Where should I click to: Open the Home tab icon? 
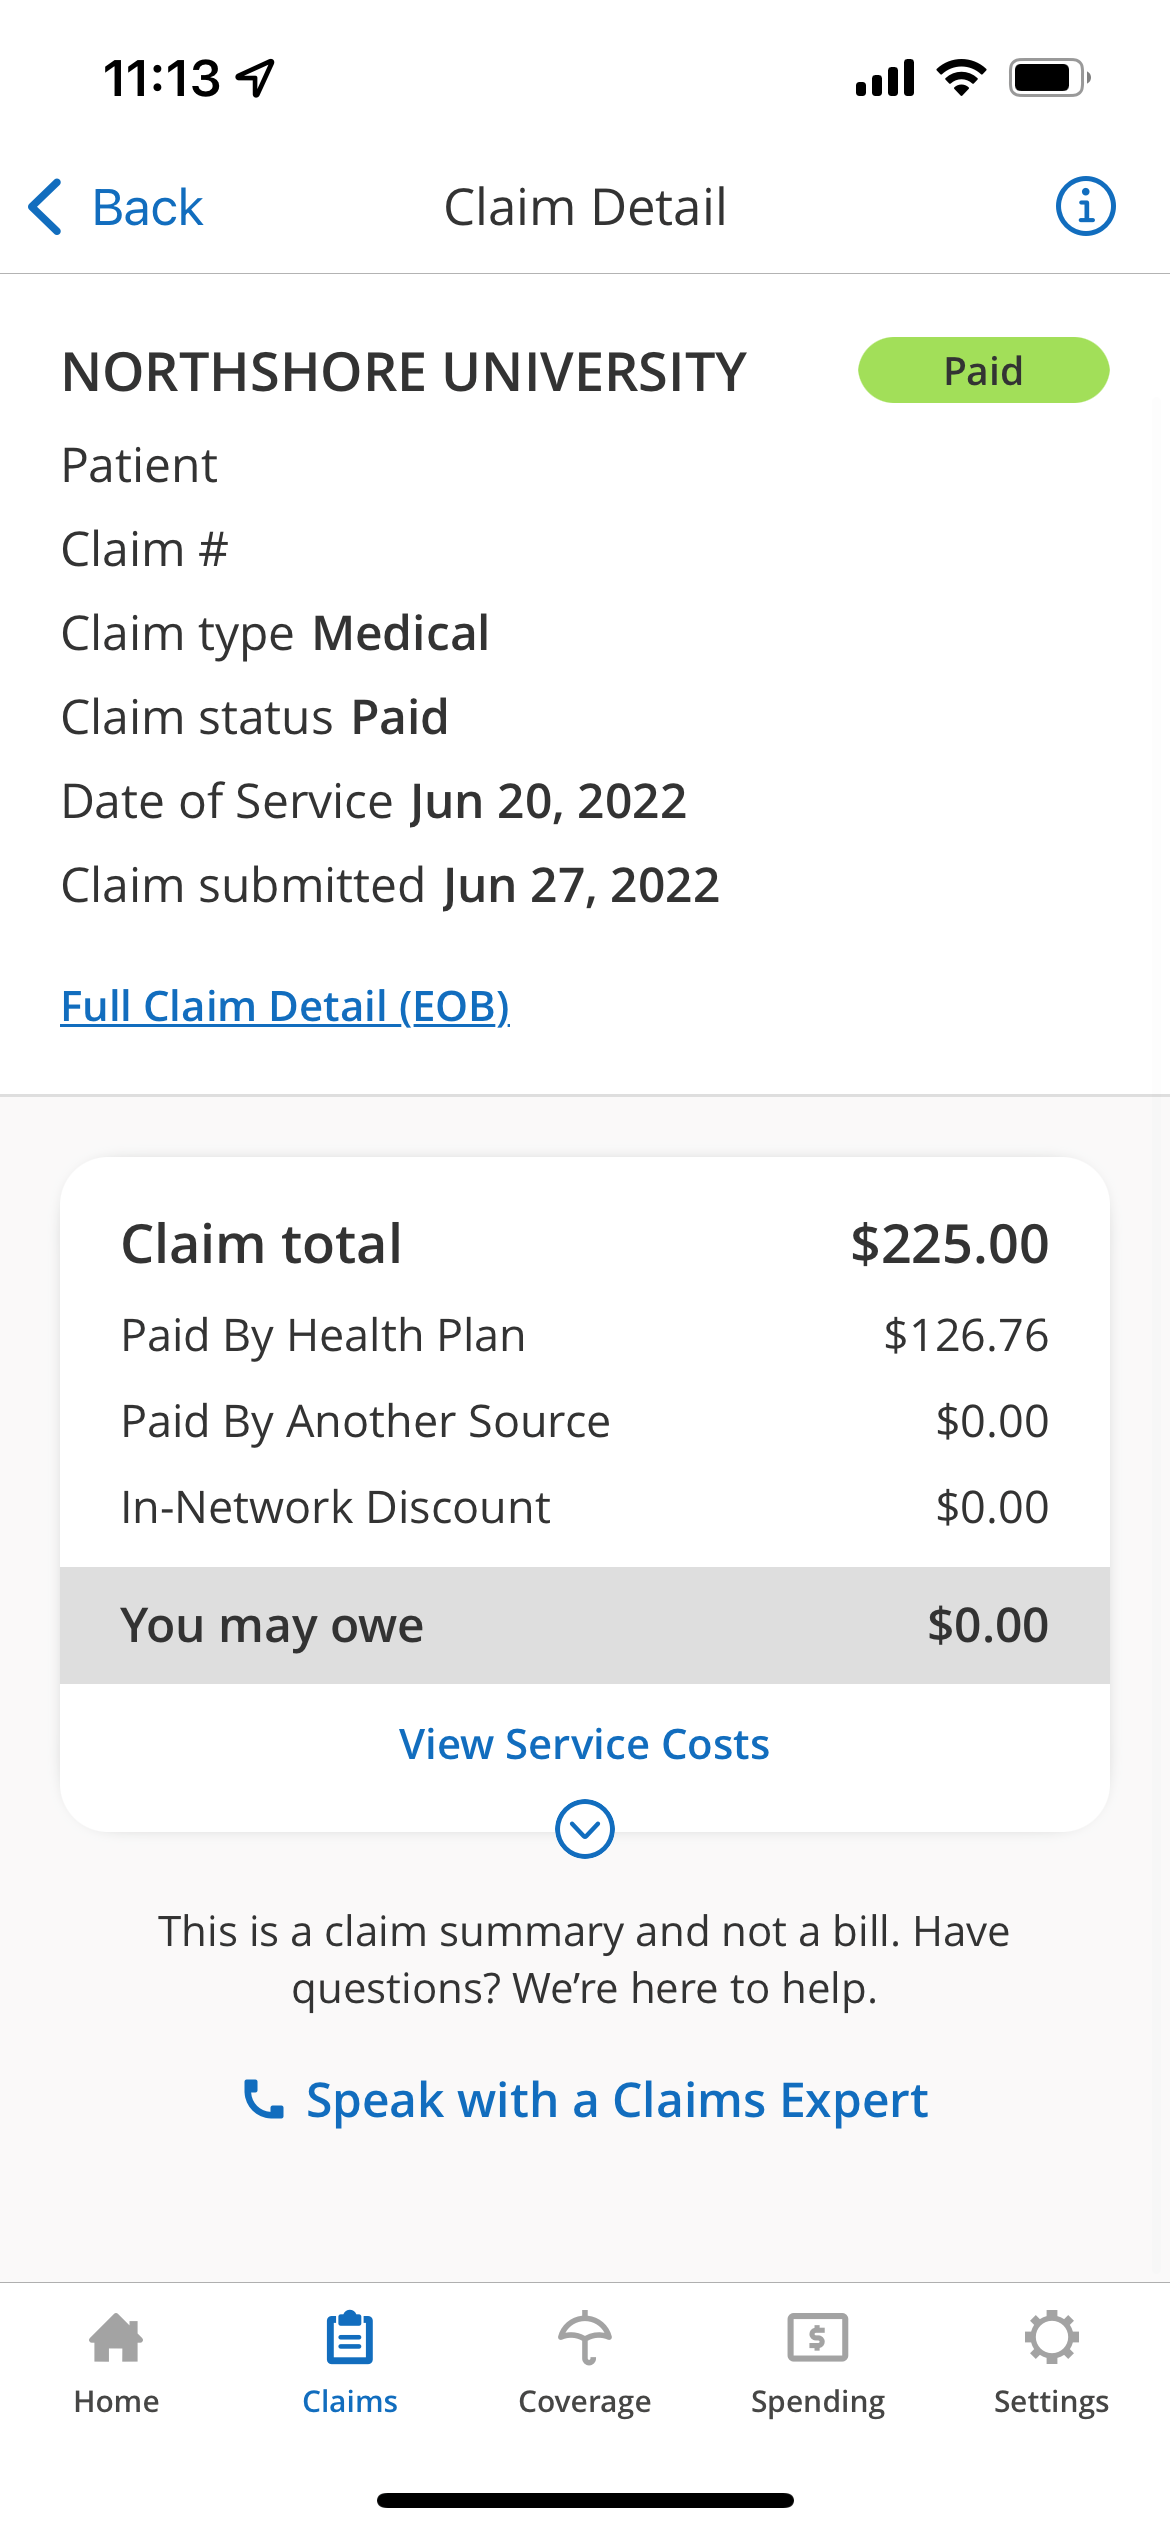click(116, 2338)
